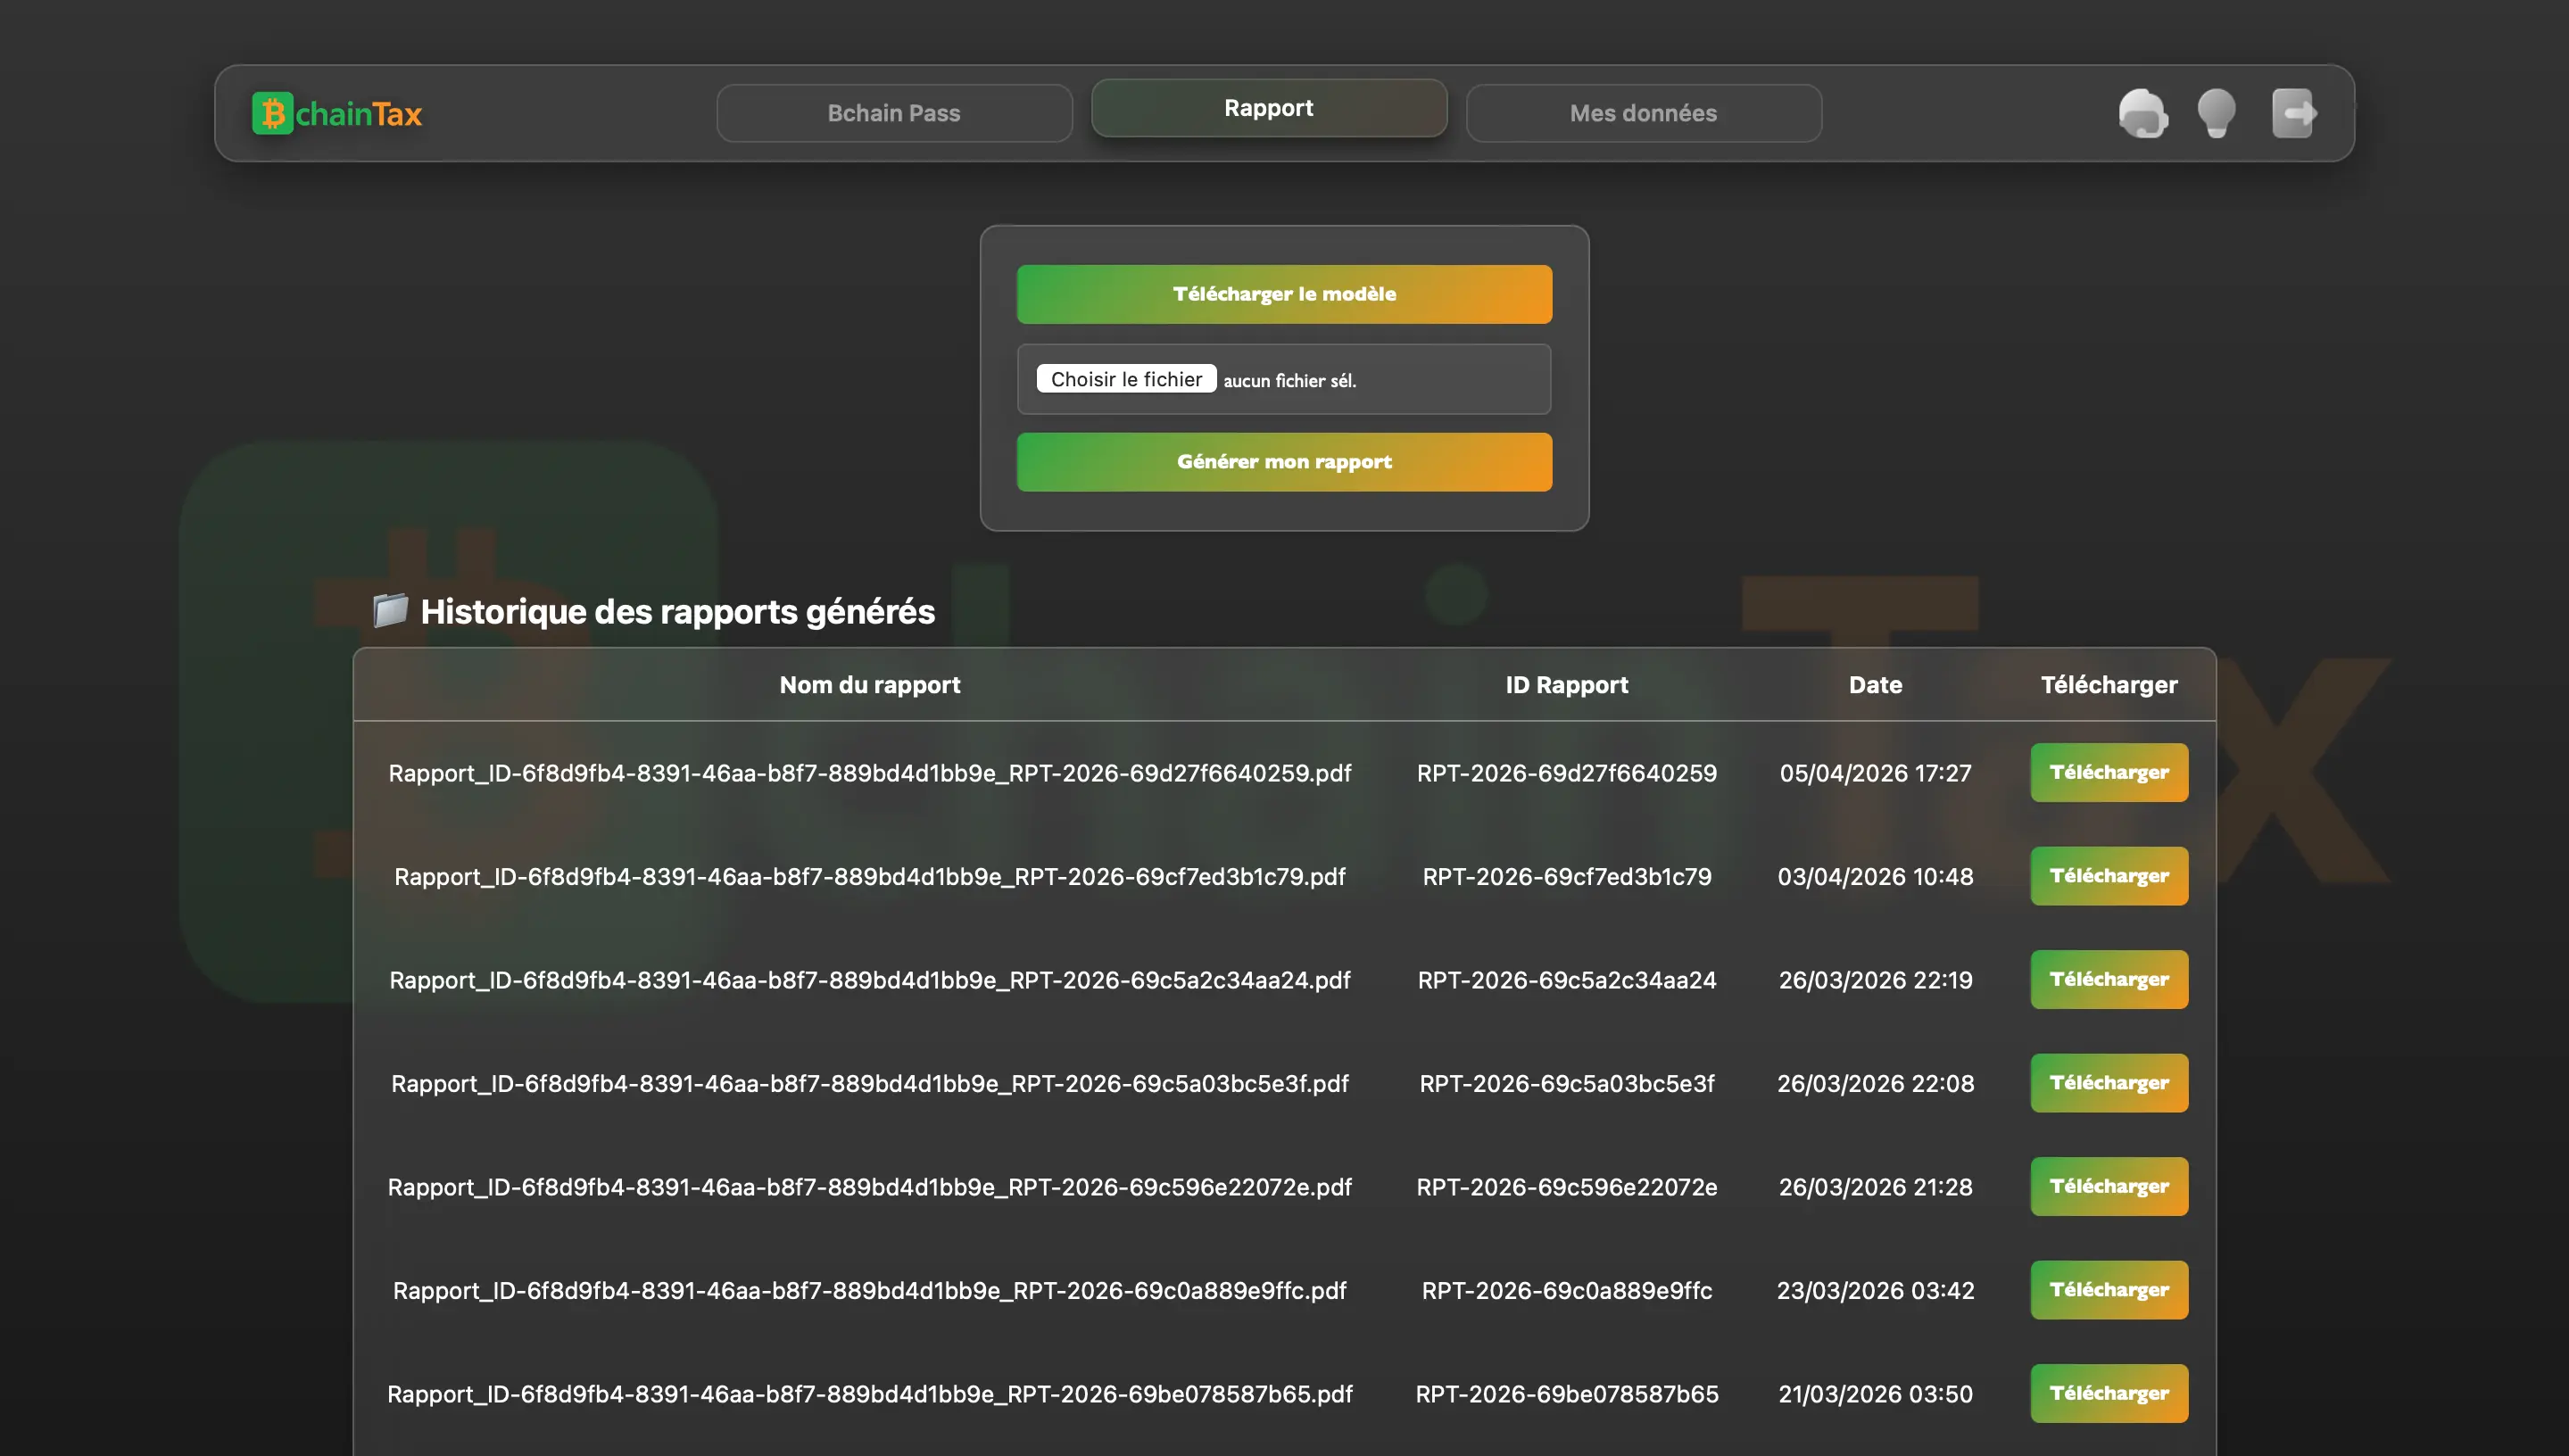The width and height of the screenshot is (2569, 1456).
Task: Download report RPT-2026-69be078587b65
Action: click(2108, 1394)
